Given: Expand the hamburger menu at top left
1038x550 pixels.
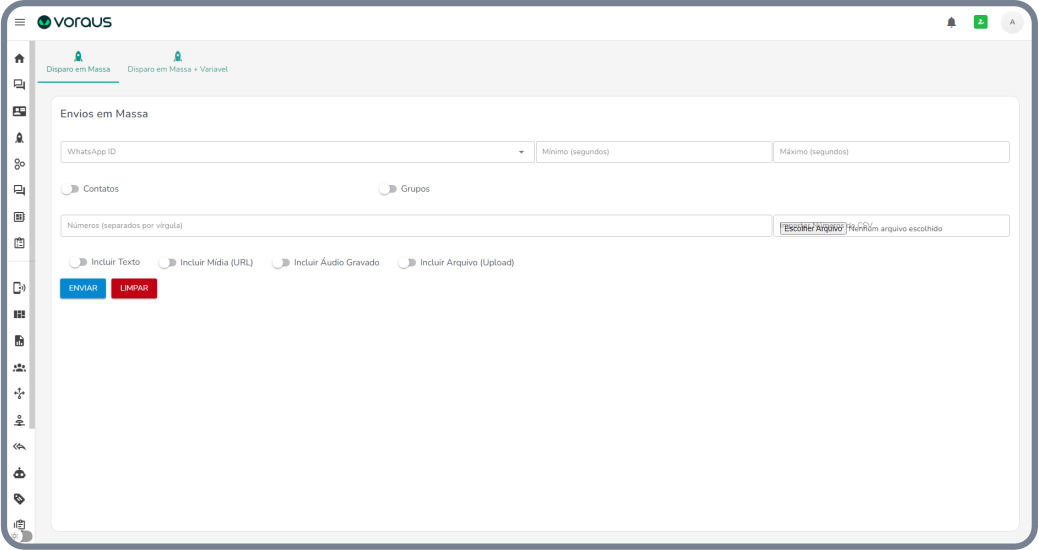Looking at the screenshot, I should point(19,22).
